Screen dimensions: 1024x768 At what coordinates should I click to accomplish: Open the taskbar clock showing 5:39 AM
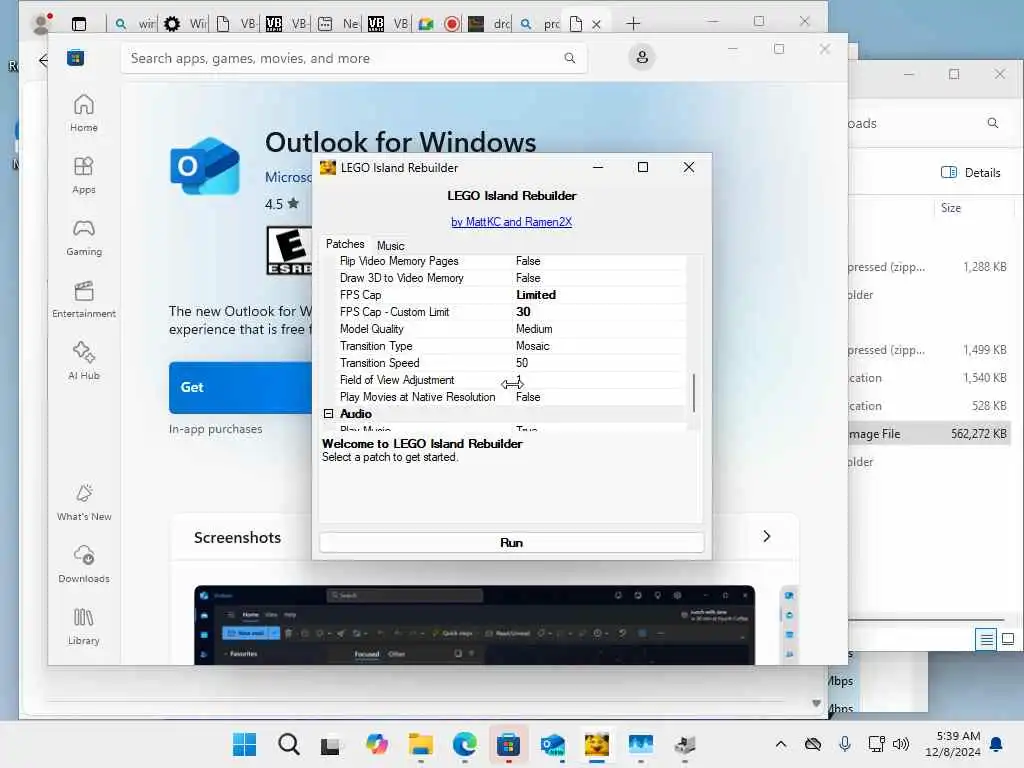952,744
